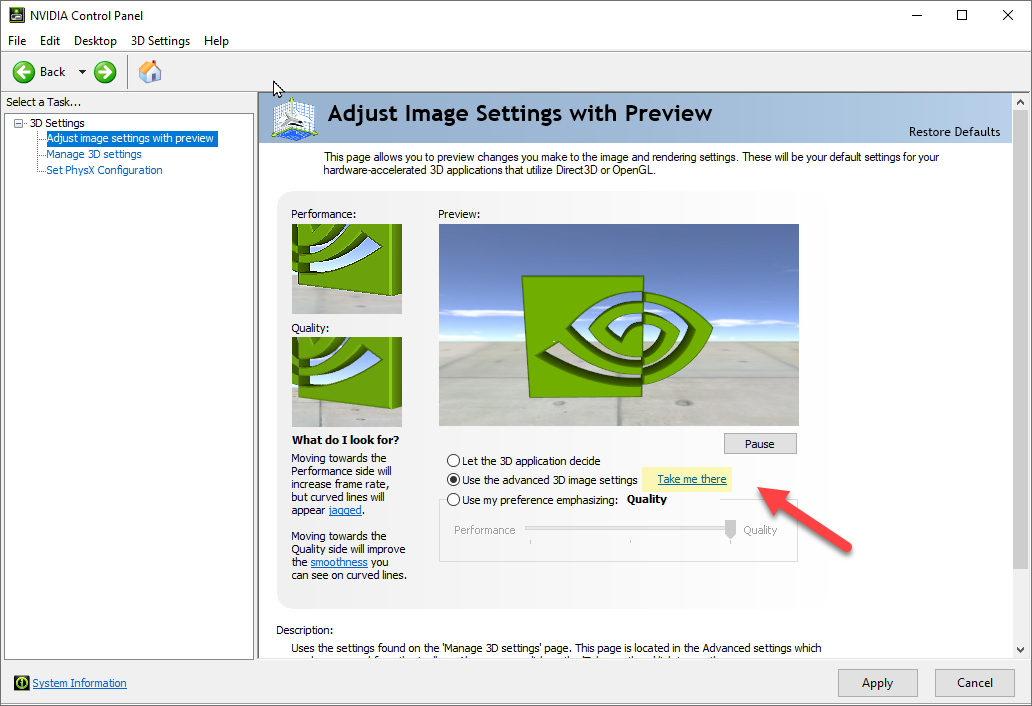
Task: Open the Back history dropdown arrow
Action: [x=82, y=72]
